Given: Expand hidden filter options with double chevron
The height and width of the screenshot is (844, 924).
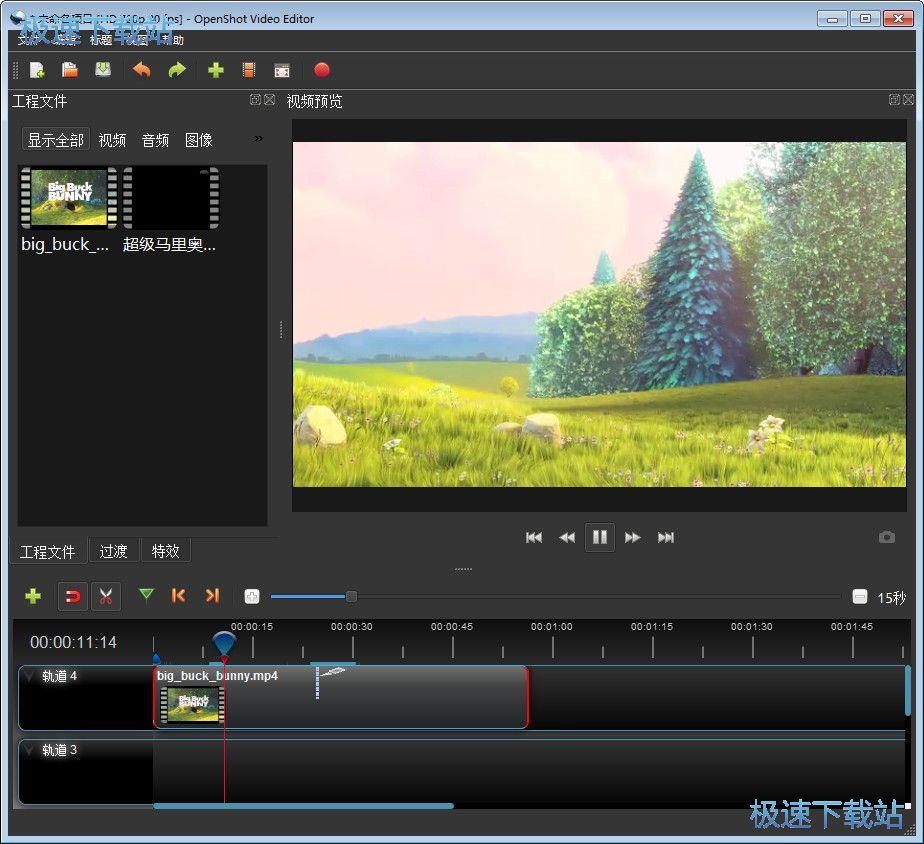Looking at the screenshot, I should (258, 139).
